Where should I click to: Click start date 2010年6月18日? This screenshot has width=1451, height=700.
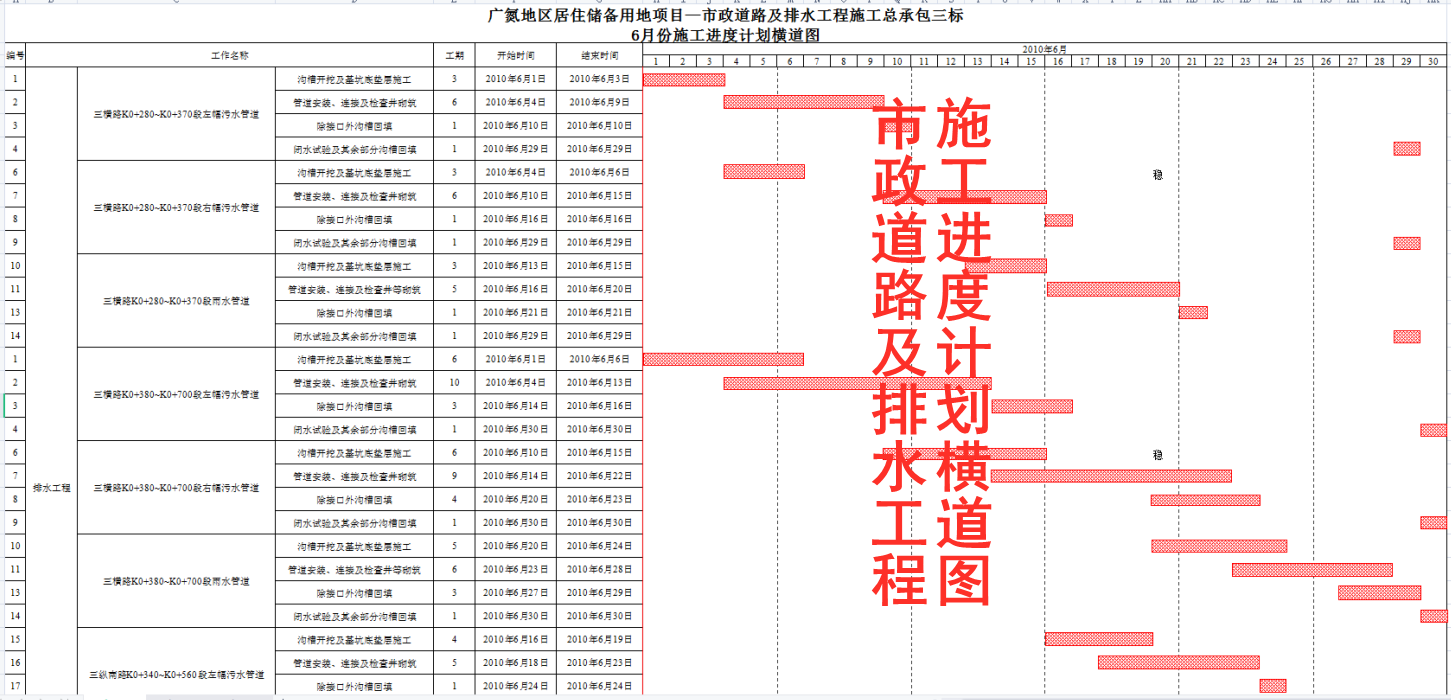(x=516, y=663)
